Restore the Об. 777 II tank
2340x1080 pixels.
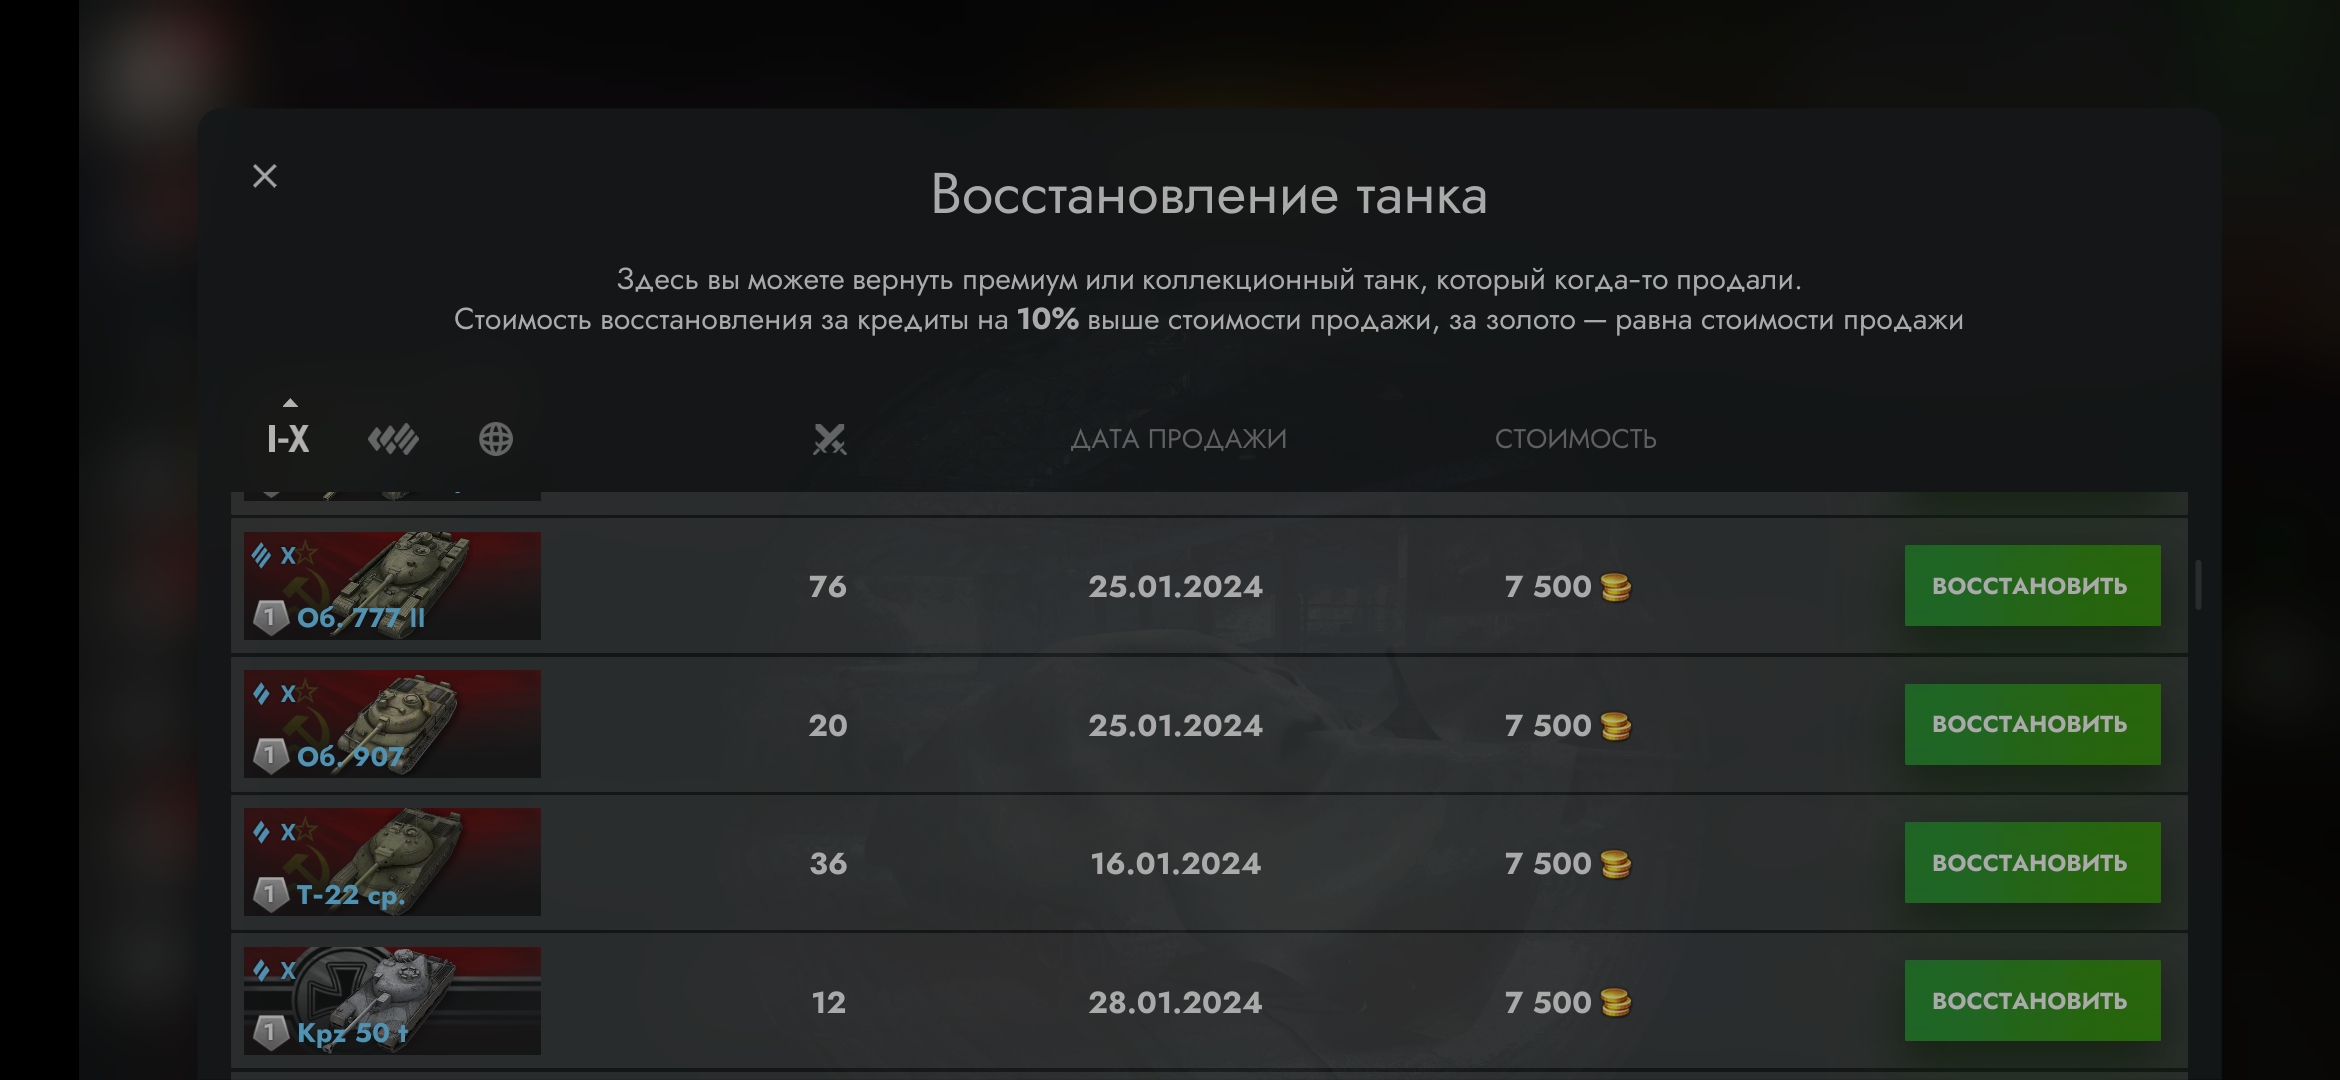(2031, 586)
